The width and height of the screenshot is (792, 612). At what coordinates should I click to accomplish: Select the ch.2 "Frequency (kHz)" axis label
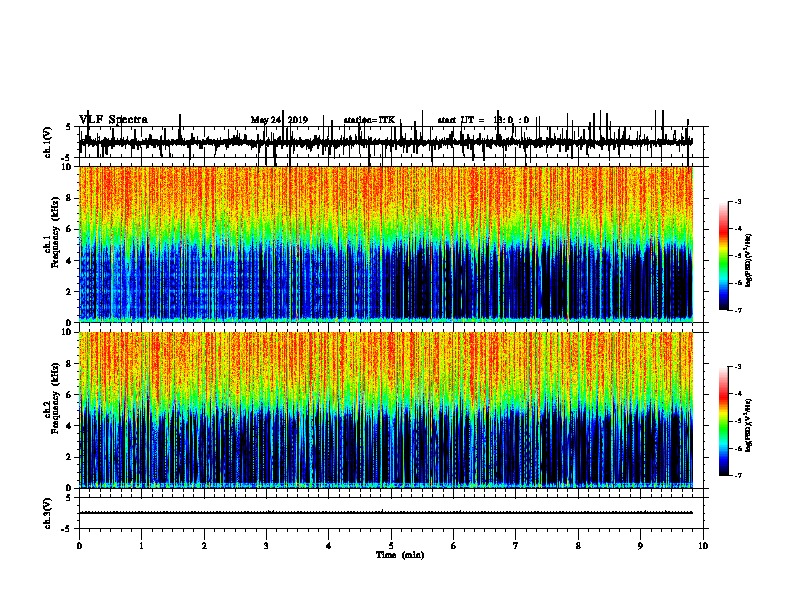pos(55,398)
